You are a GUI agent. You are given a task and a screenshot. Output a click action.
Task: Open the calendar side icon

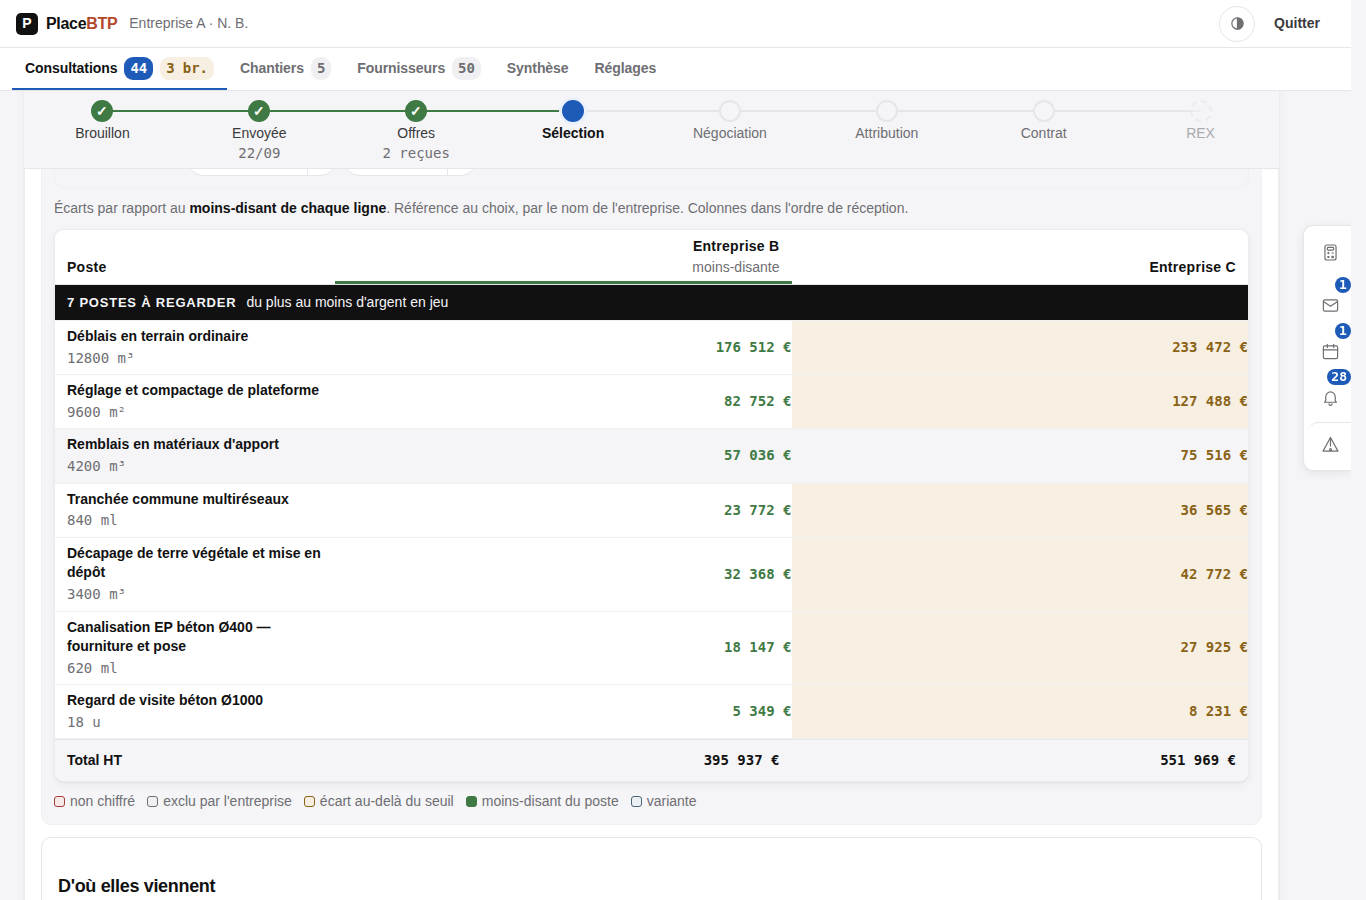click(x=1330, y=351)
